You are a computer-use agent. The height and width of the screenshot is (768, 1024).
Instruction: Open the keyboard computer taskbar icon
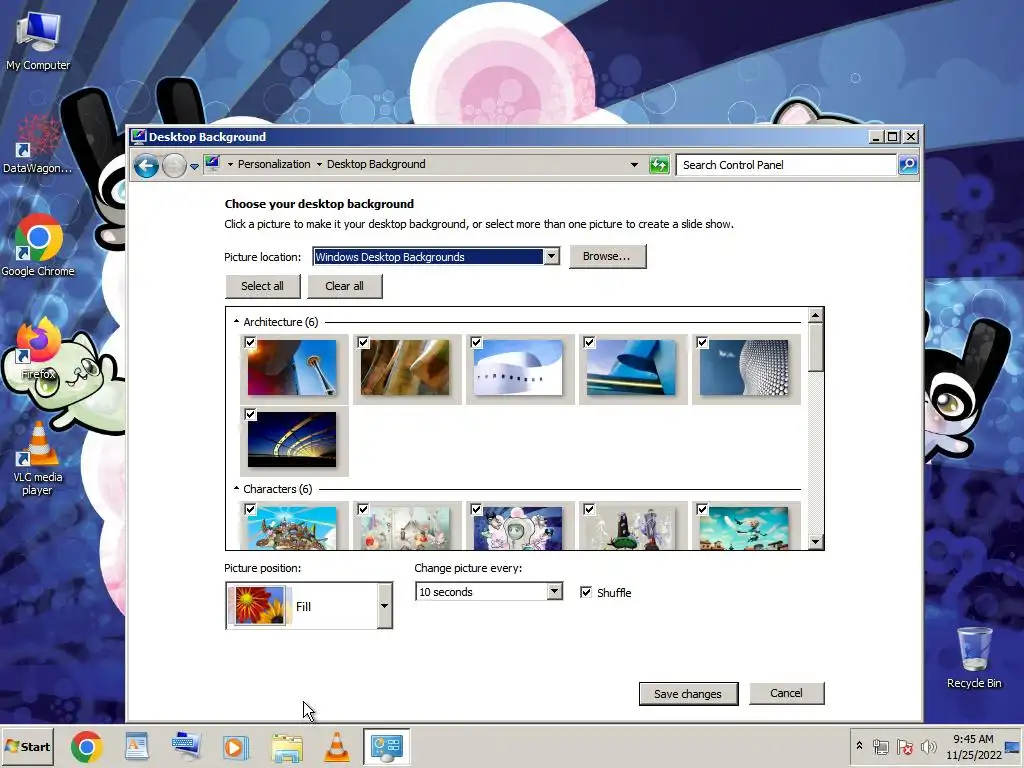click(x=186, y=747)
